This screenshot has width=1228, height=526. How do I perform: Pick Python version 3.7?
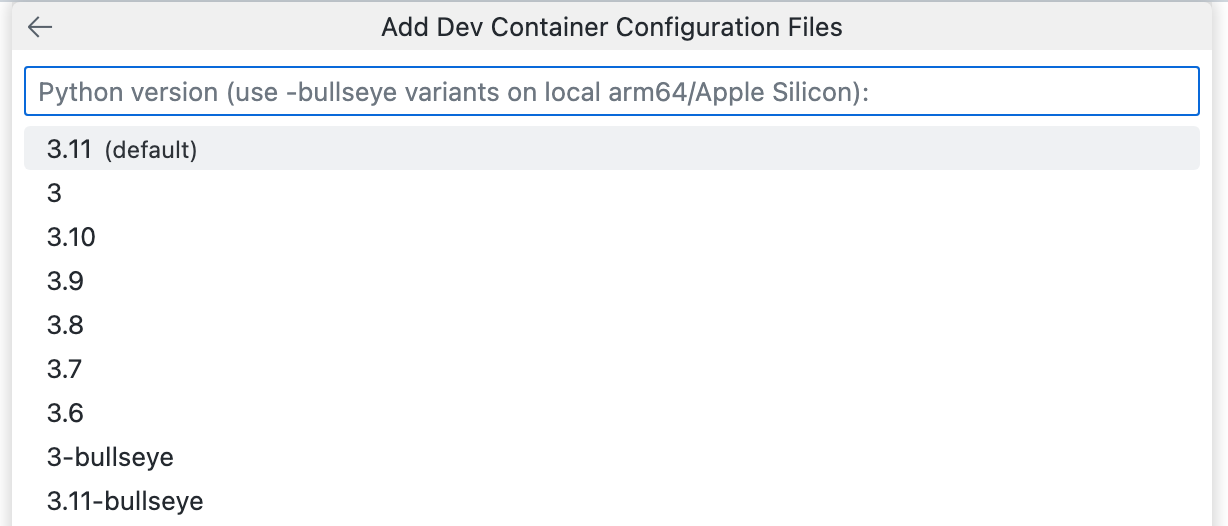click(x=65, y=369)
